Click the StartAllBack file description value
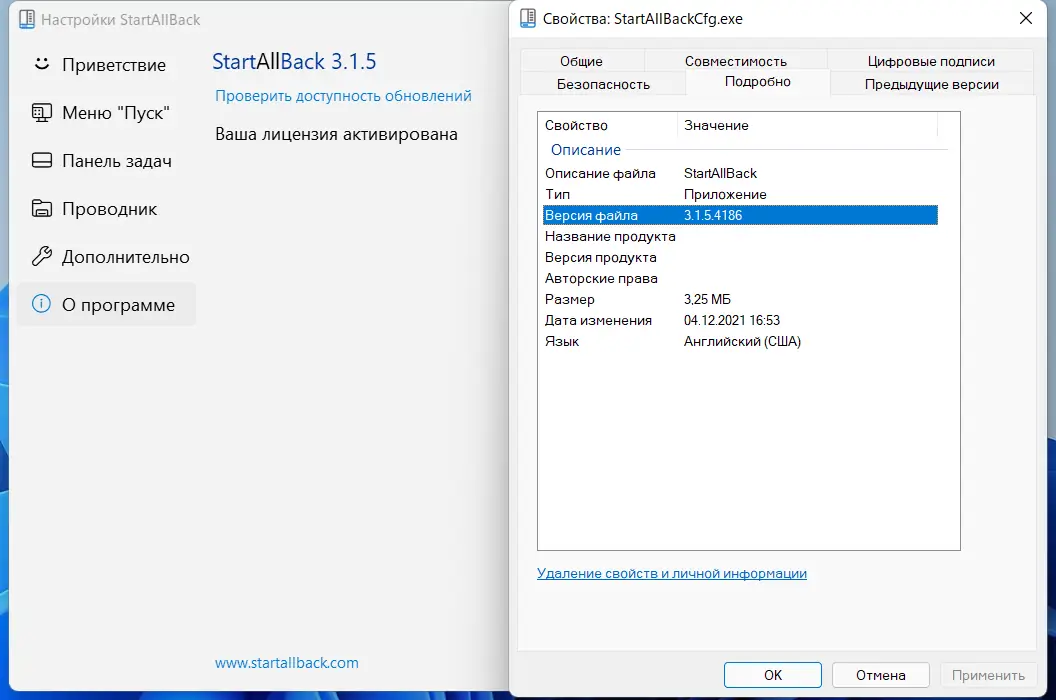This screenshot has width=1056, height=700. [x=720, y=173]
